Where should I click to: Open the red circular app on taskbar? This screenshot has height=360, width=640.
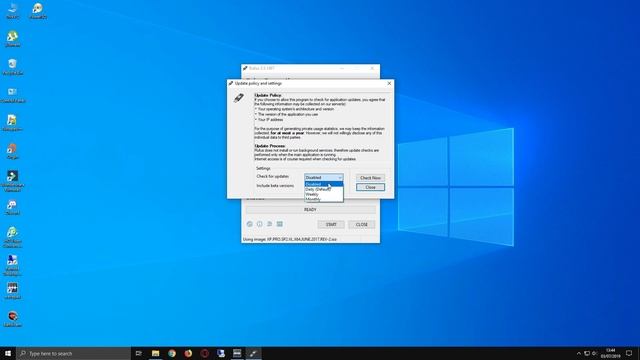point(204,353)
